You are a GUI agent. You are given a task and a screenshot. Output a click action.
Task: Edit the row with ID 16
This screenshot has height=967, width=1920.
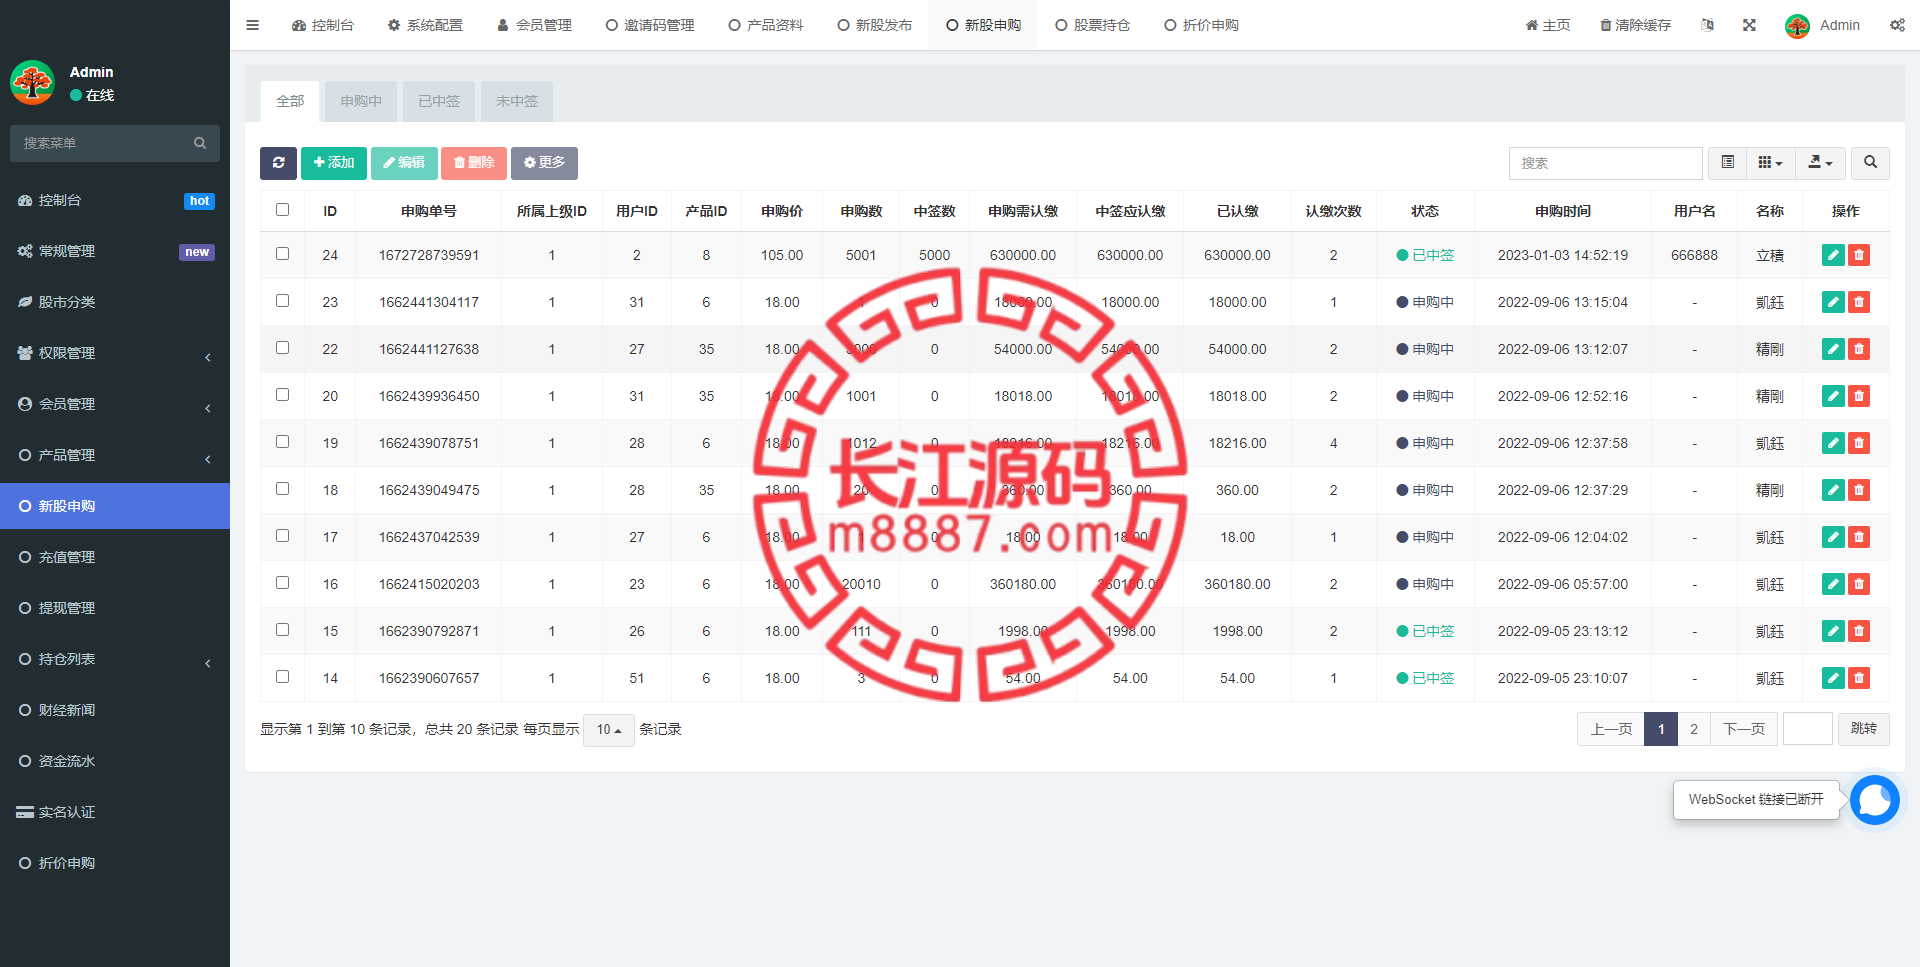[x=1833, y=584]
